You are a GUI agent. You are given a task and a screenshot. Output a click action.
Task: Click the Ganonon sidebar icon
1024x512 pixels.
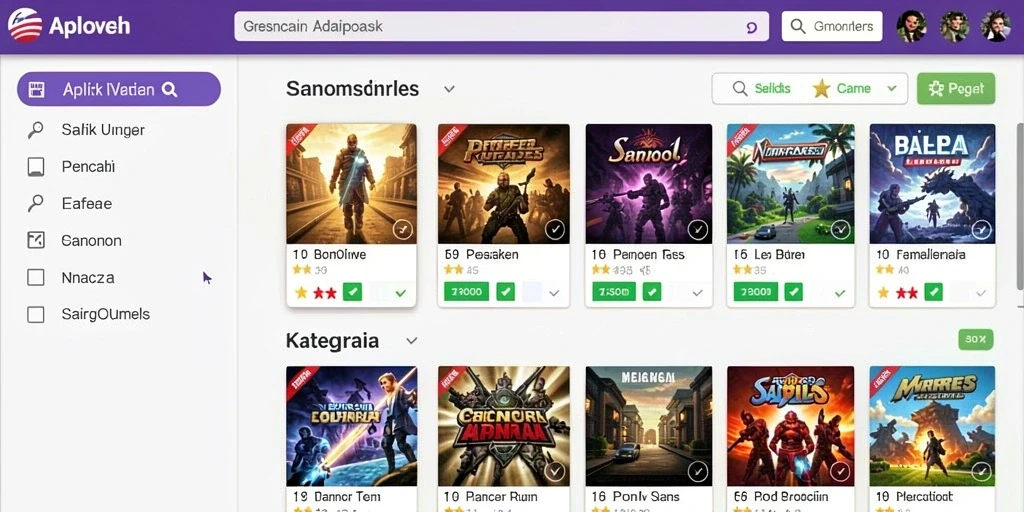(x=35, y=240)
